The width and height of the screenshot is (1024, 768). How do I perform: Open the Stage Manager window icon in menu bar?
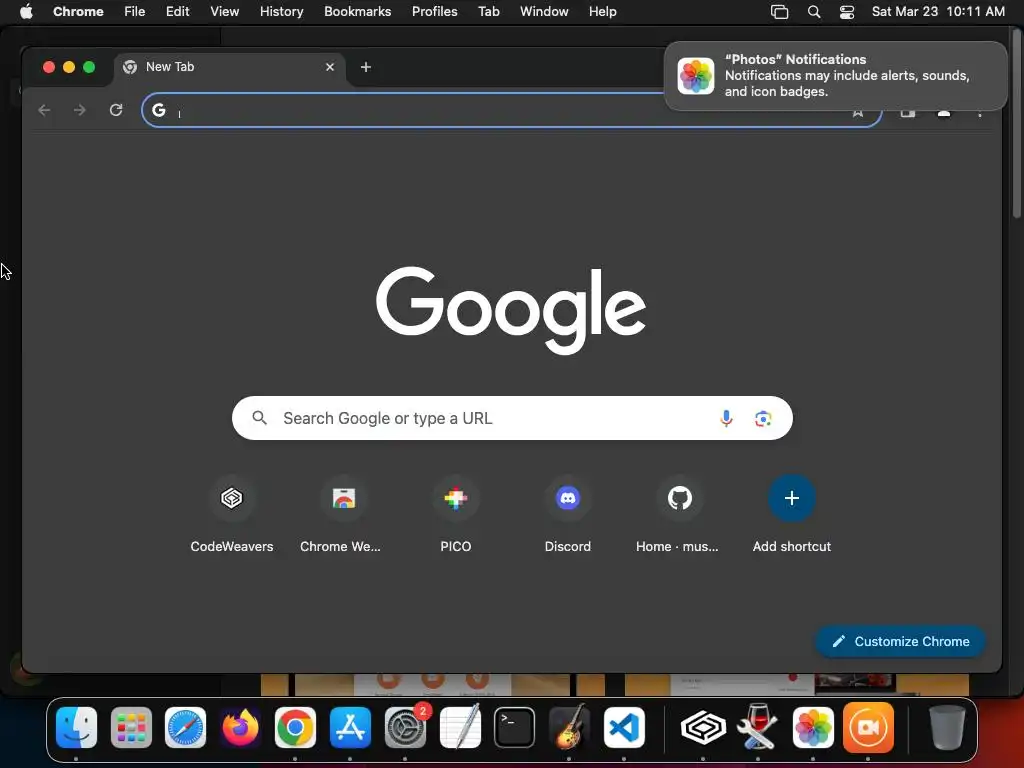click(779, 12)
